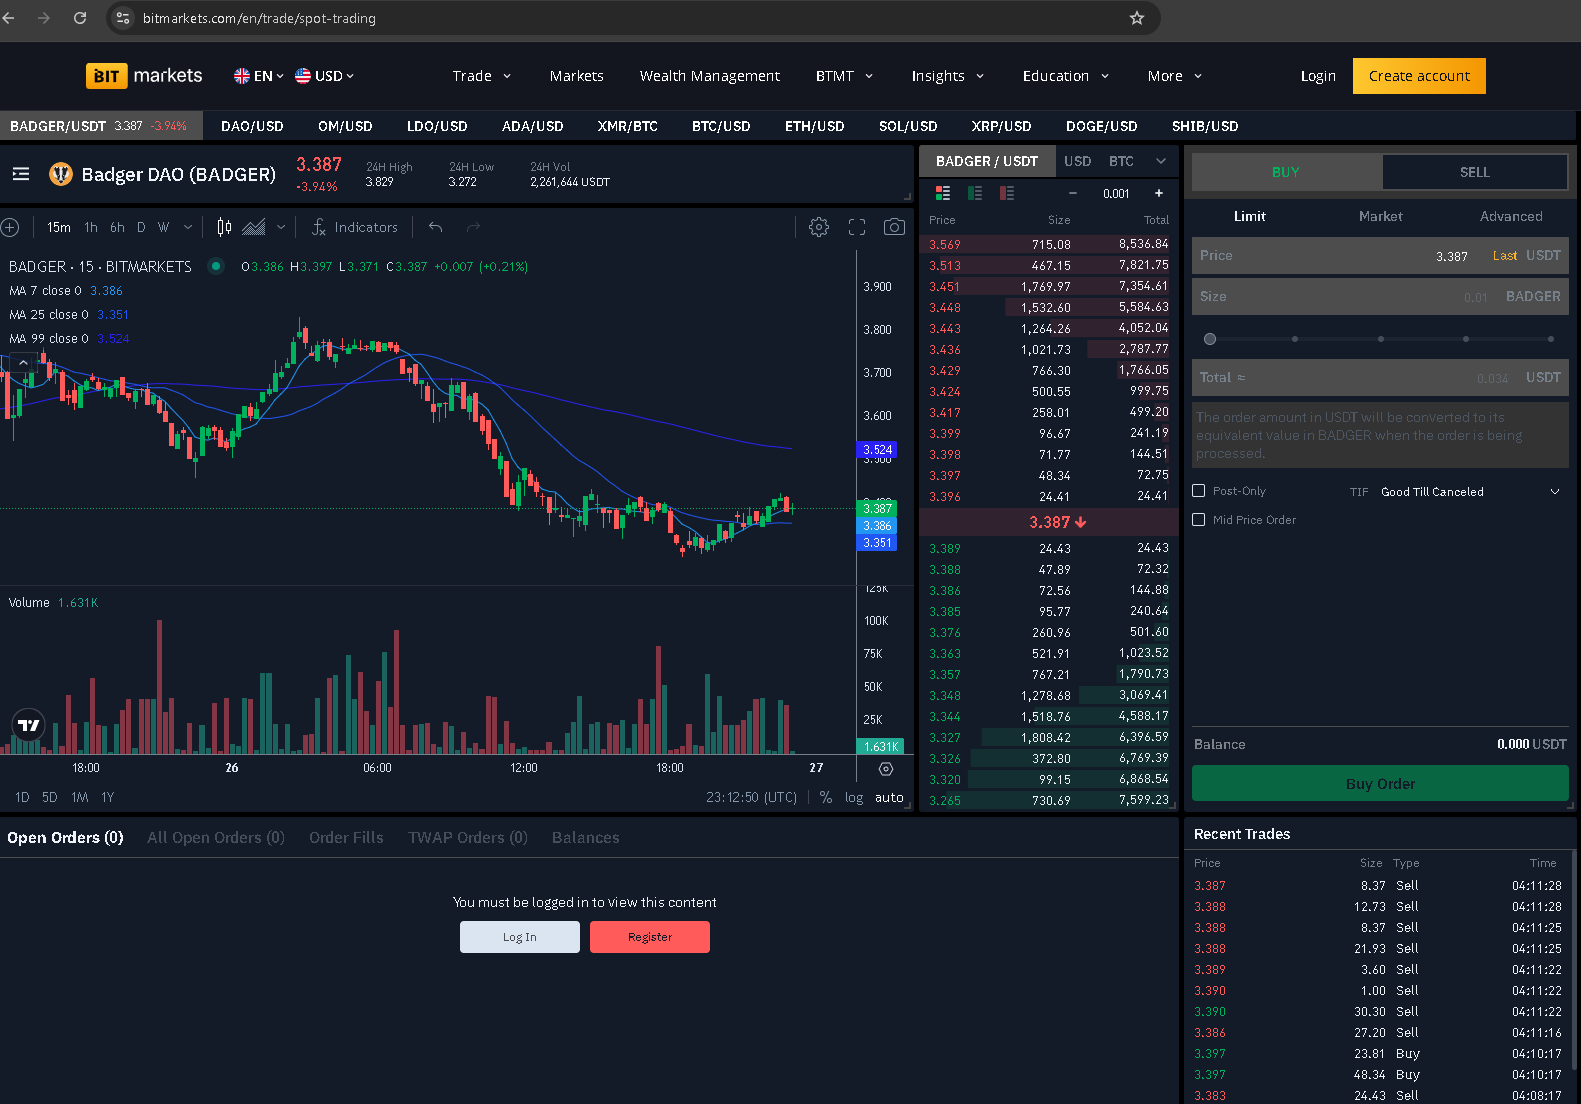Bookmark this page with the star icon
1581x1104 pixels.
pos(1137,18)
